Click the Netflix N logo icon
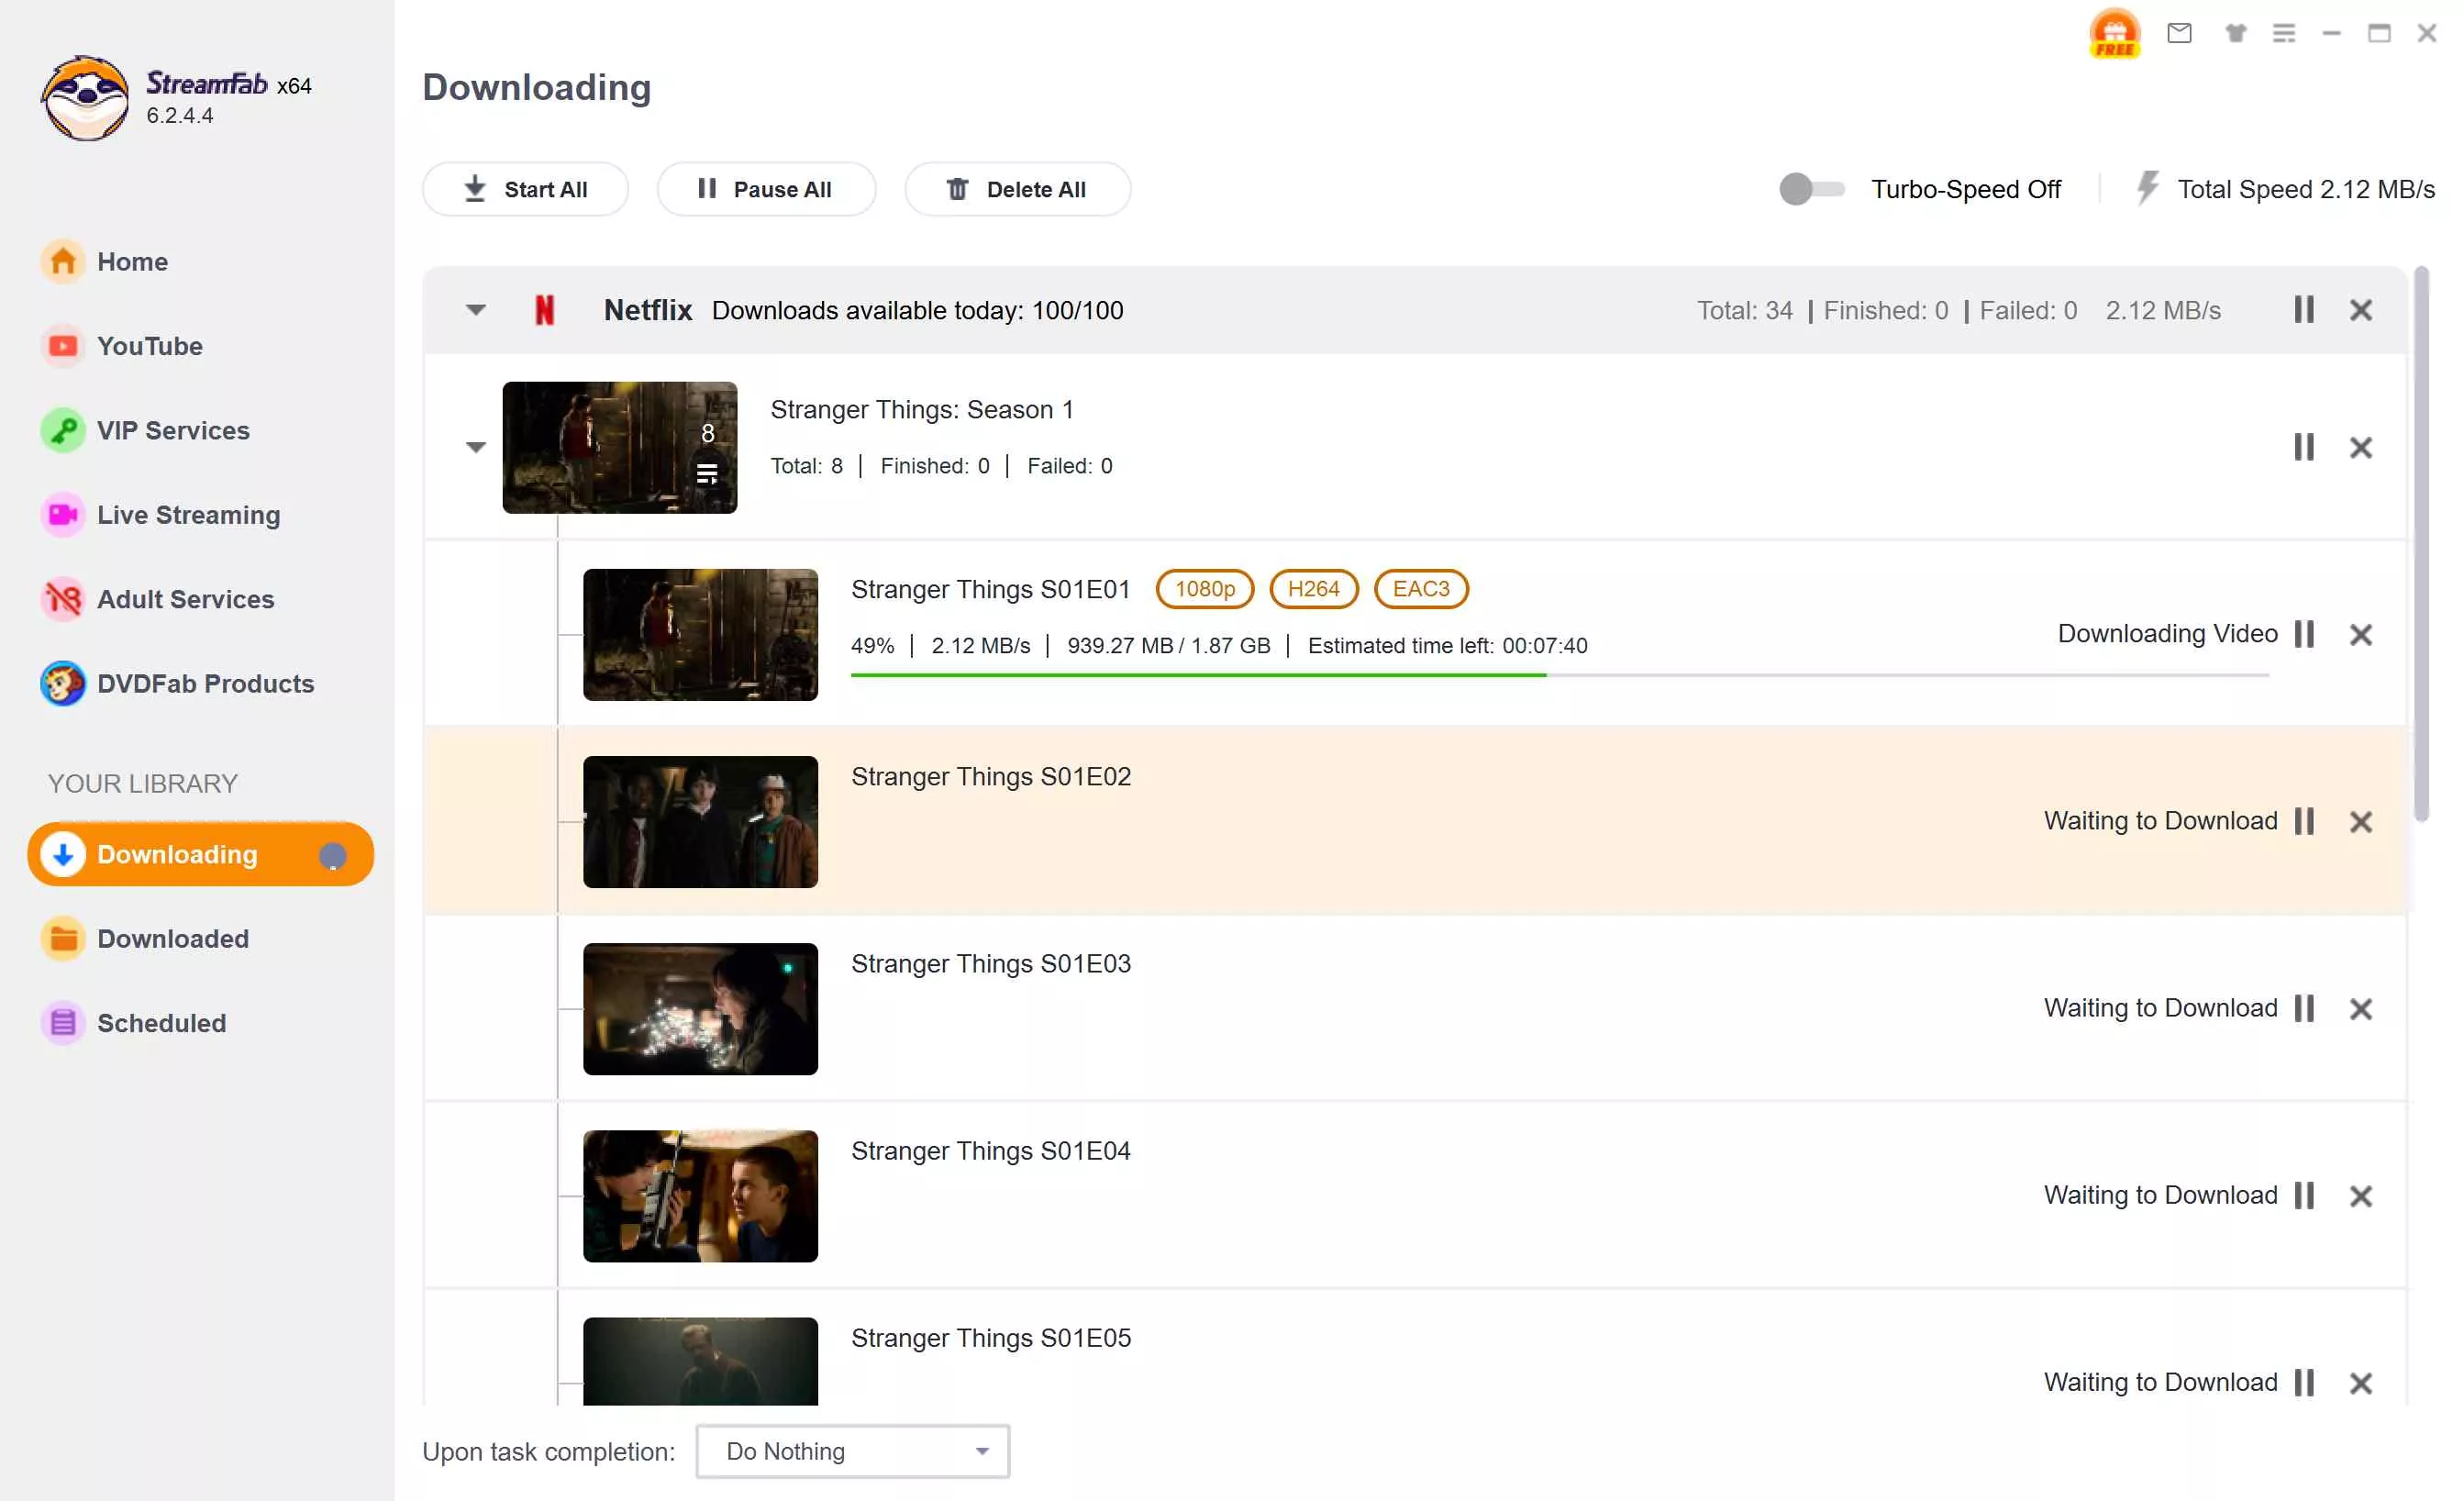The image size is (2464, 1501). [544, 310]
